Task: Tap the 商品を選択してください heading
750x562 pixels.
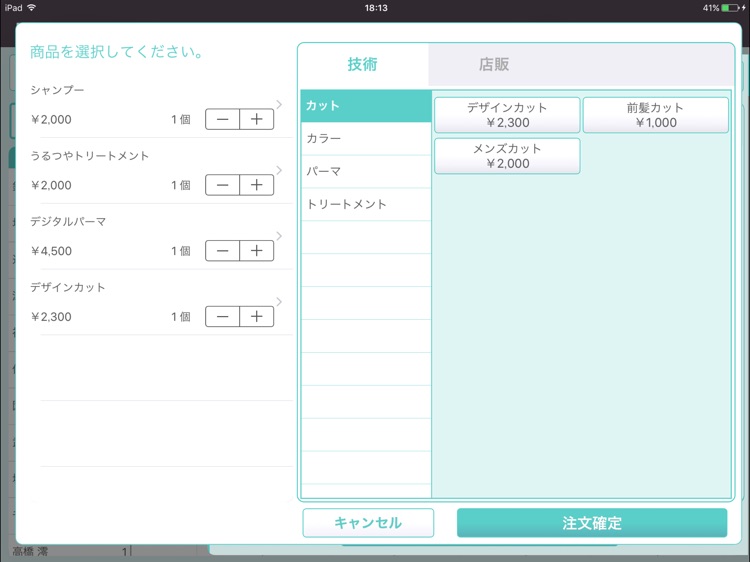Action: pos(117,52)
